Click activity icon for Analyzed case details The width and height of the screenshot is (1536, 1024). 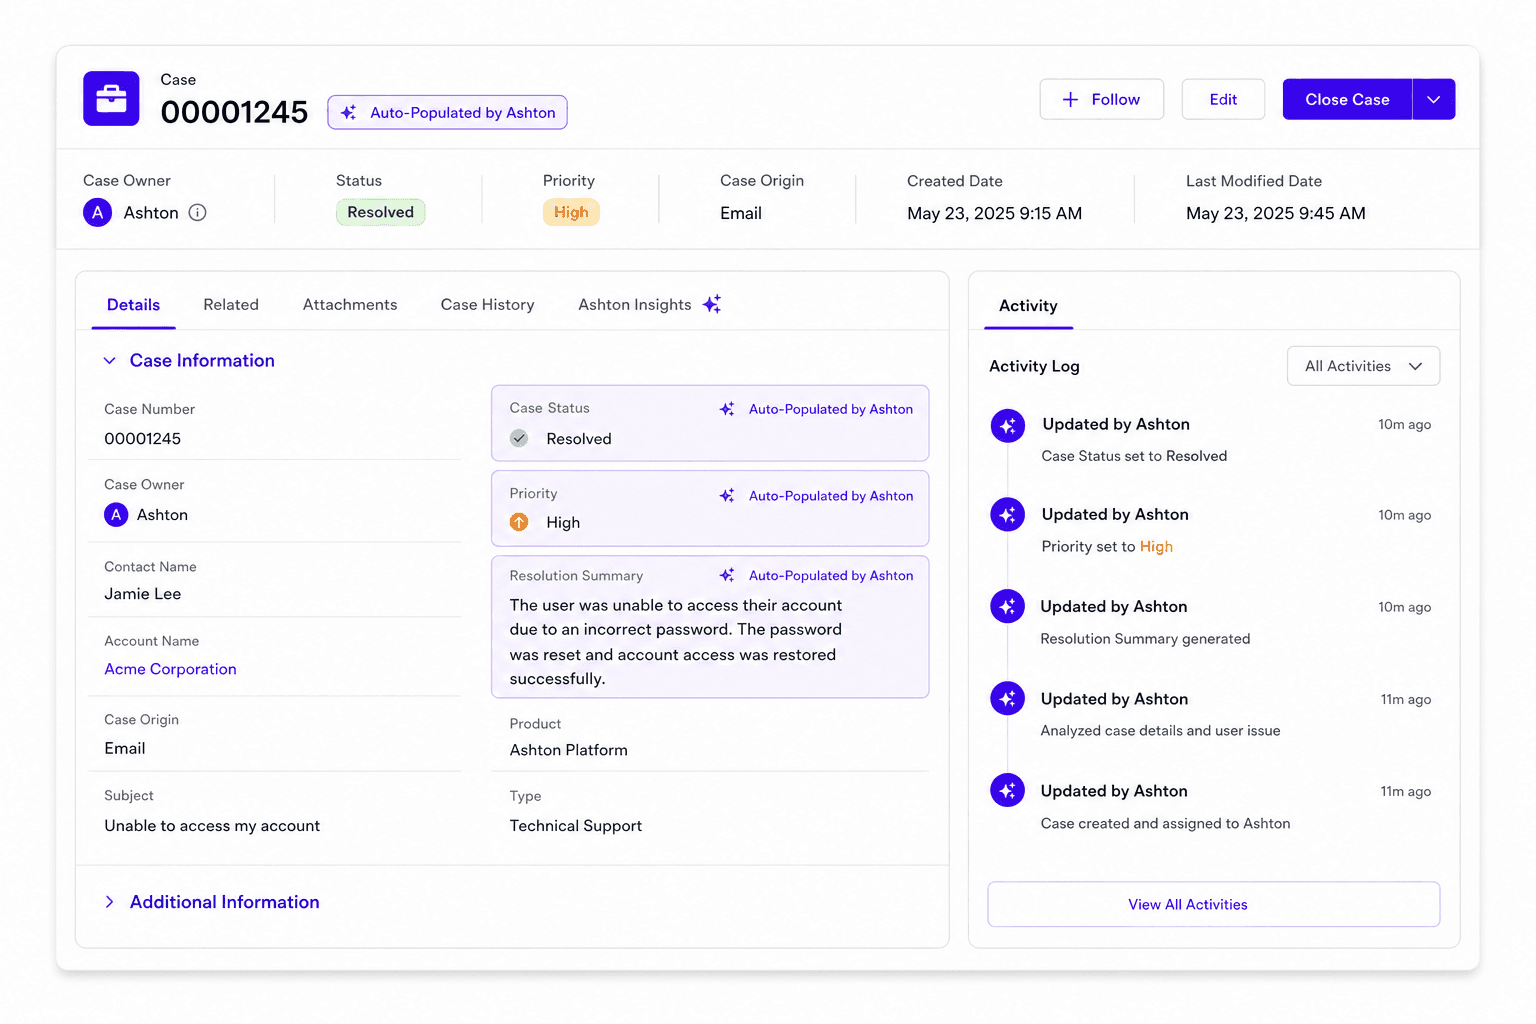tap(1007, 698)
